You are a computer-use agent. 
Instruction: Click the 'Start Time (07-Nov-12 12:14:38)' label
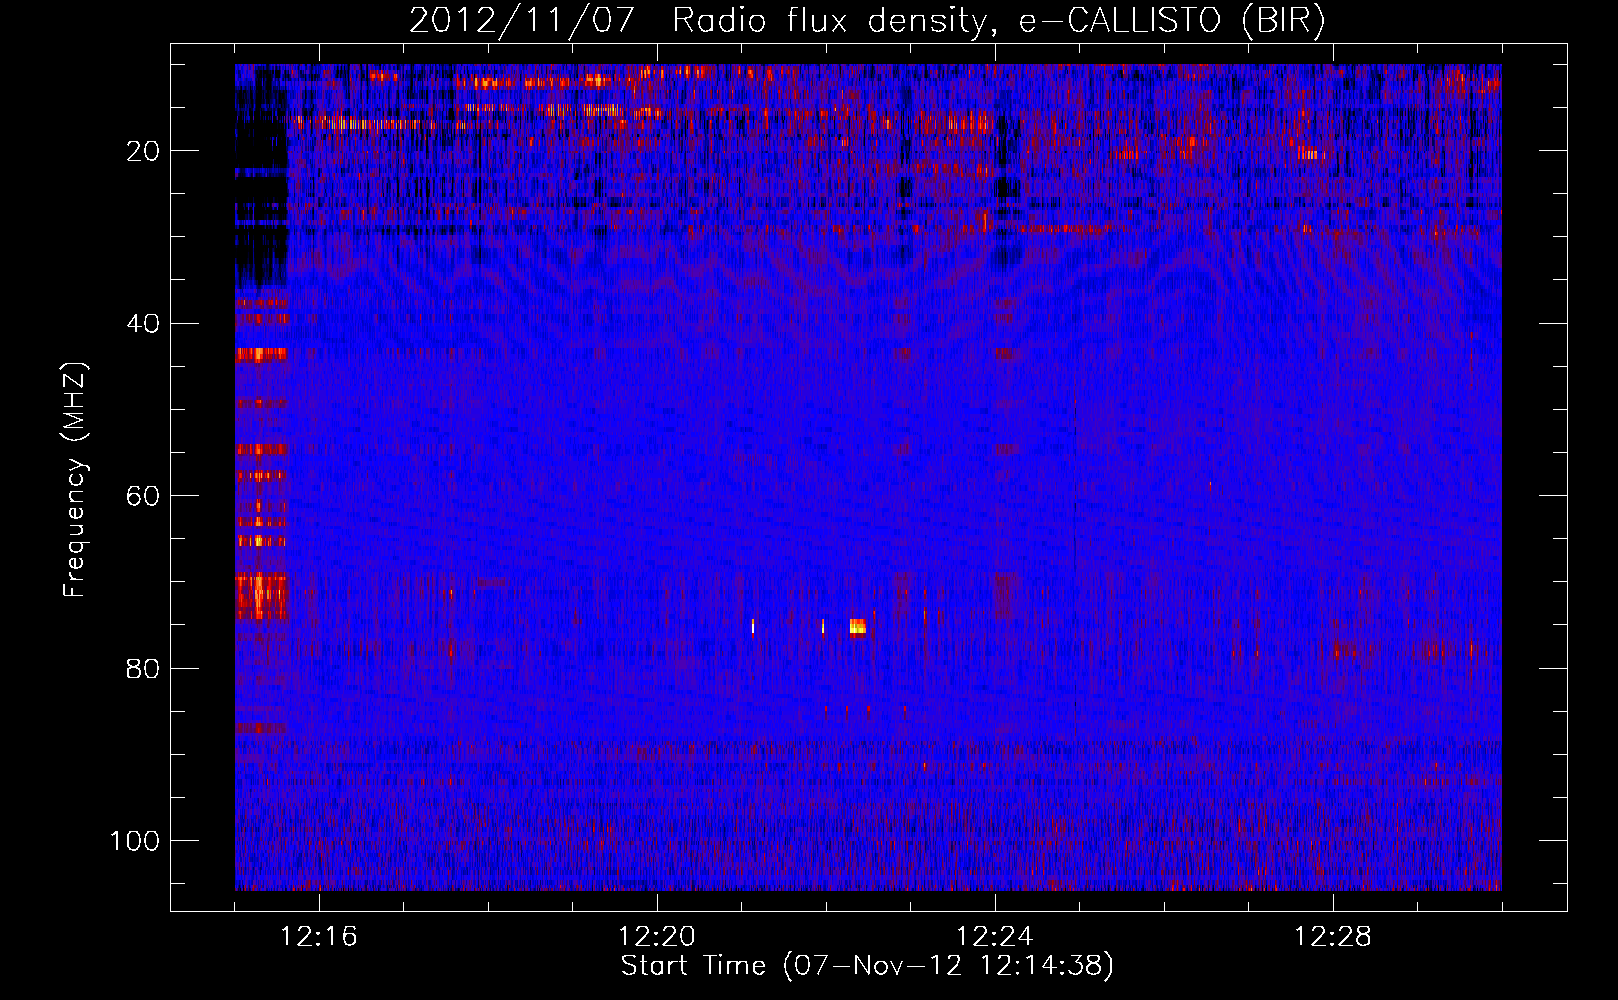coord(867,966)
